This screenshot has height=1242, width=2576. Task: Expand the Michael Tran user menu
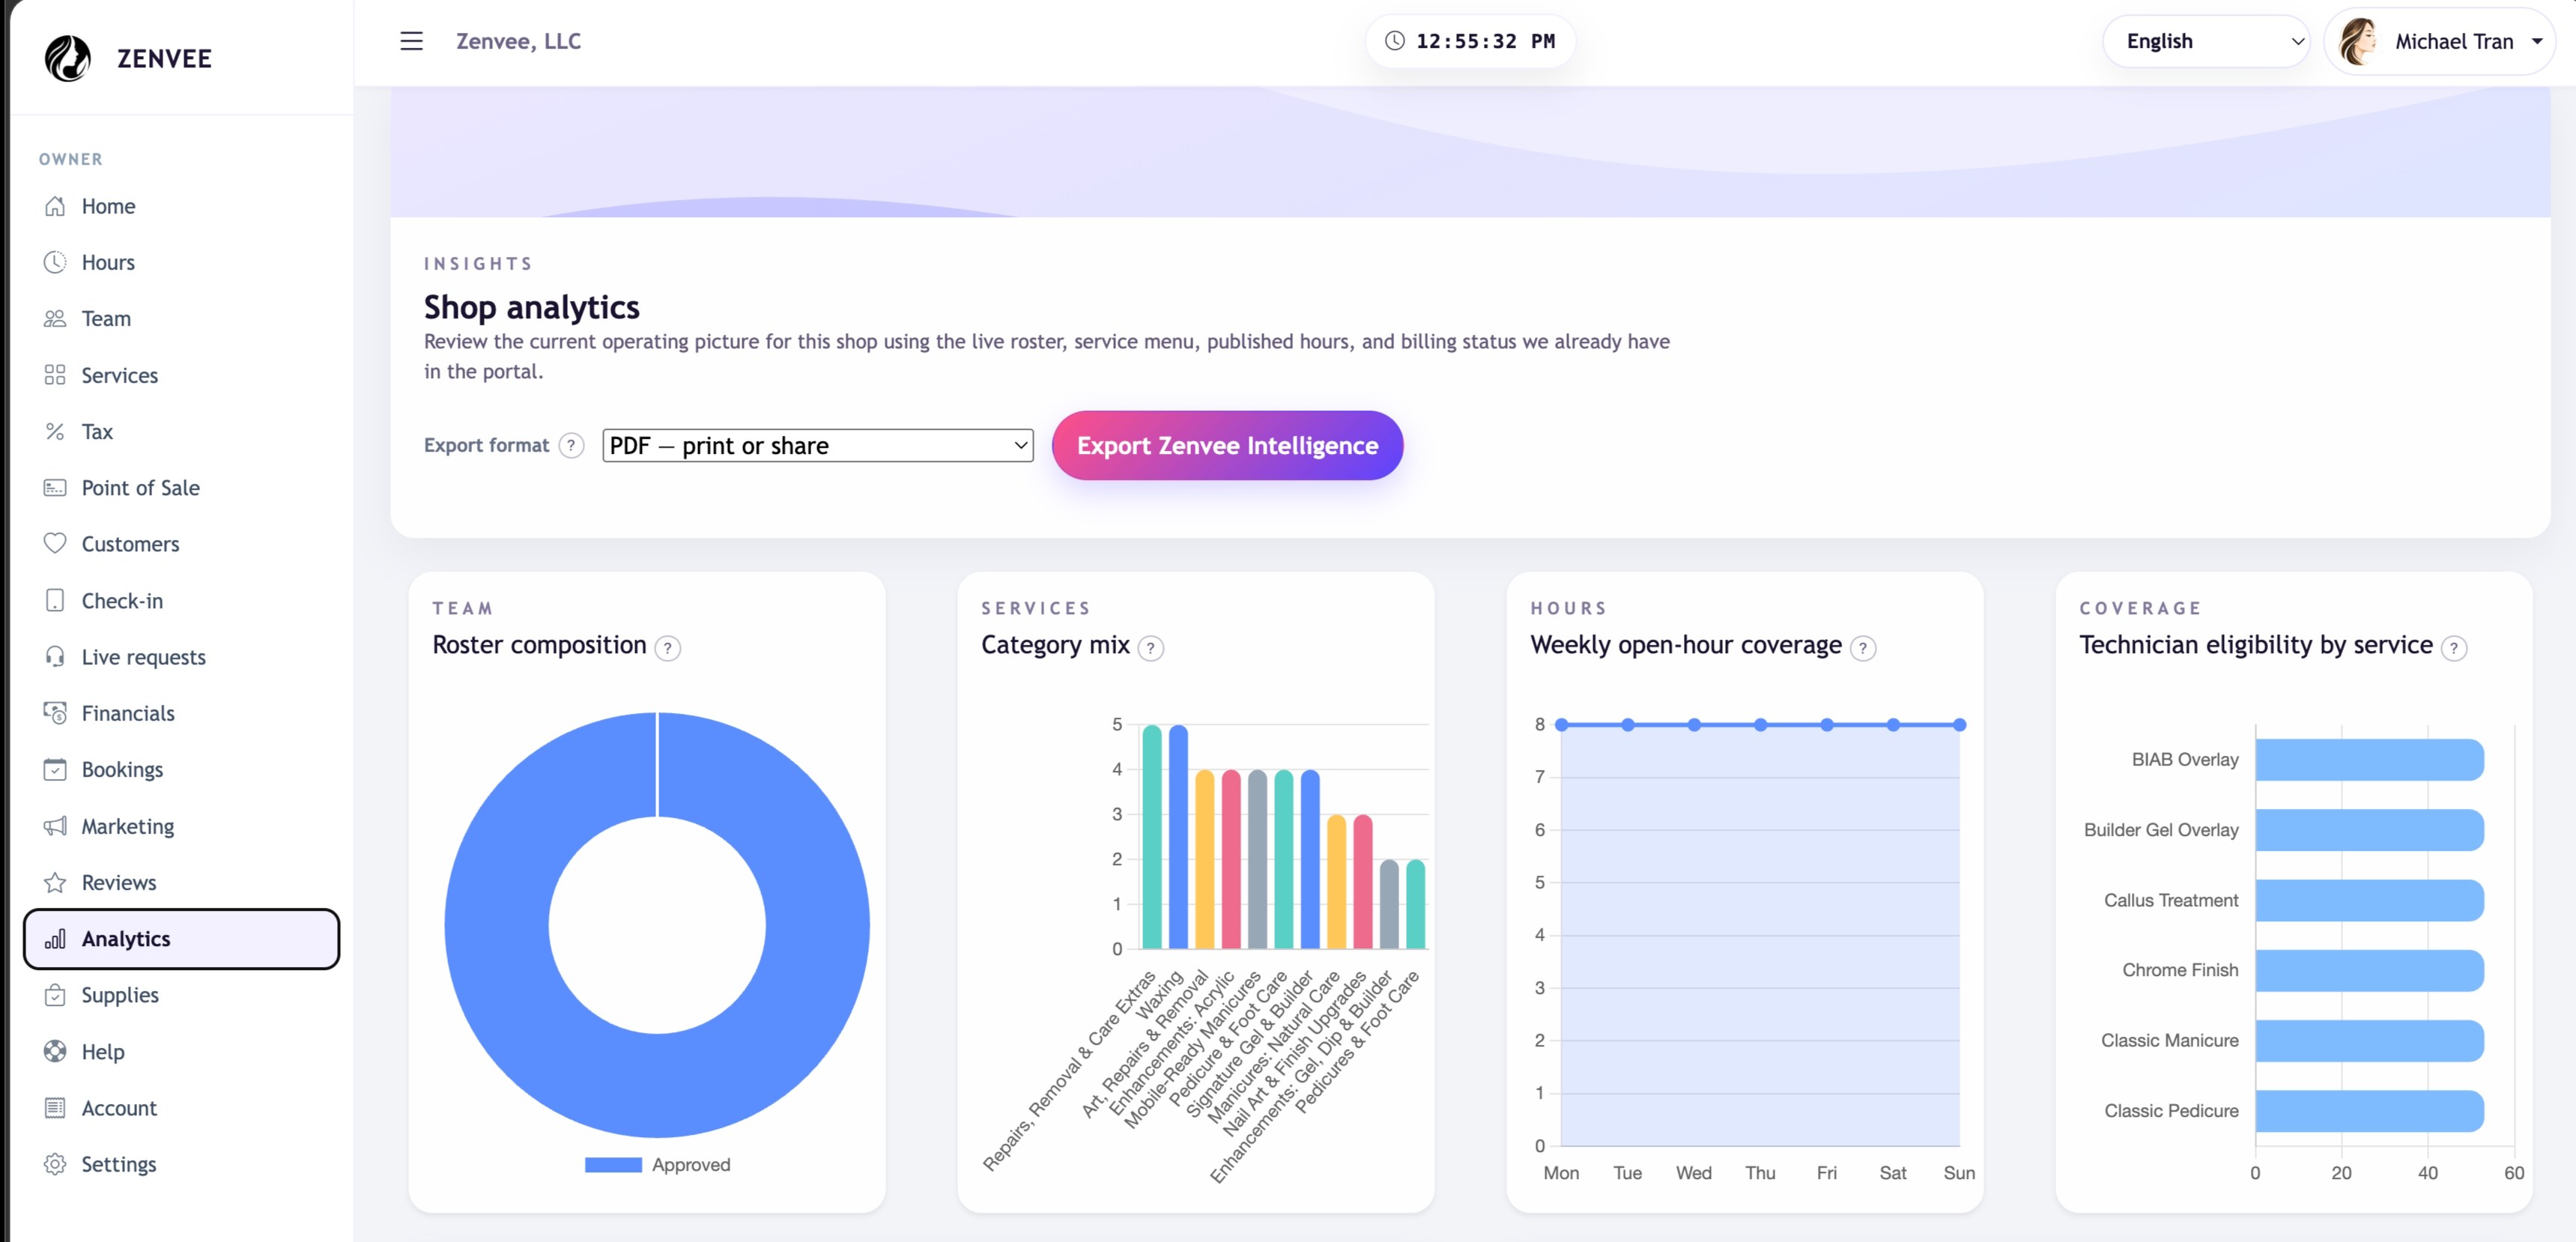(x=2440, y=41)
